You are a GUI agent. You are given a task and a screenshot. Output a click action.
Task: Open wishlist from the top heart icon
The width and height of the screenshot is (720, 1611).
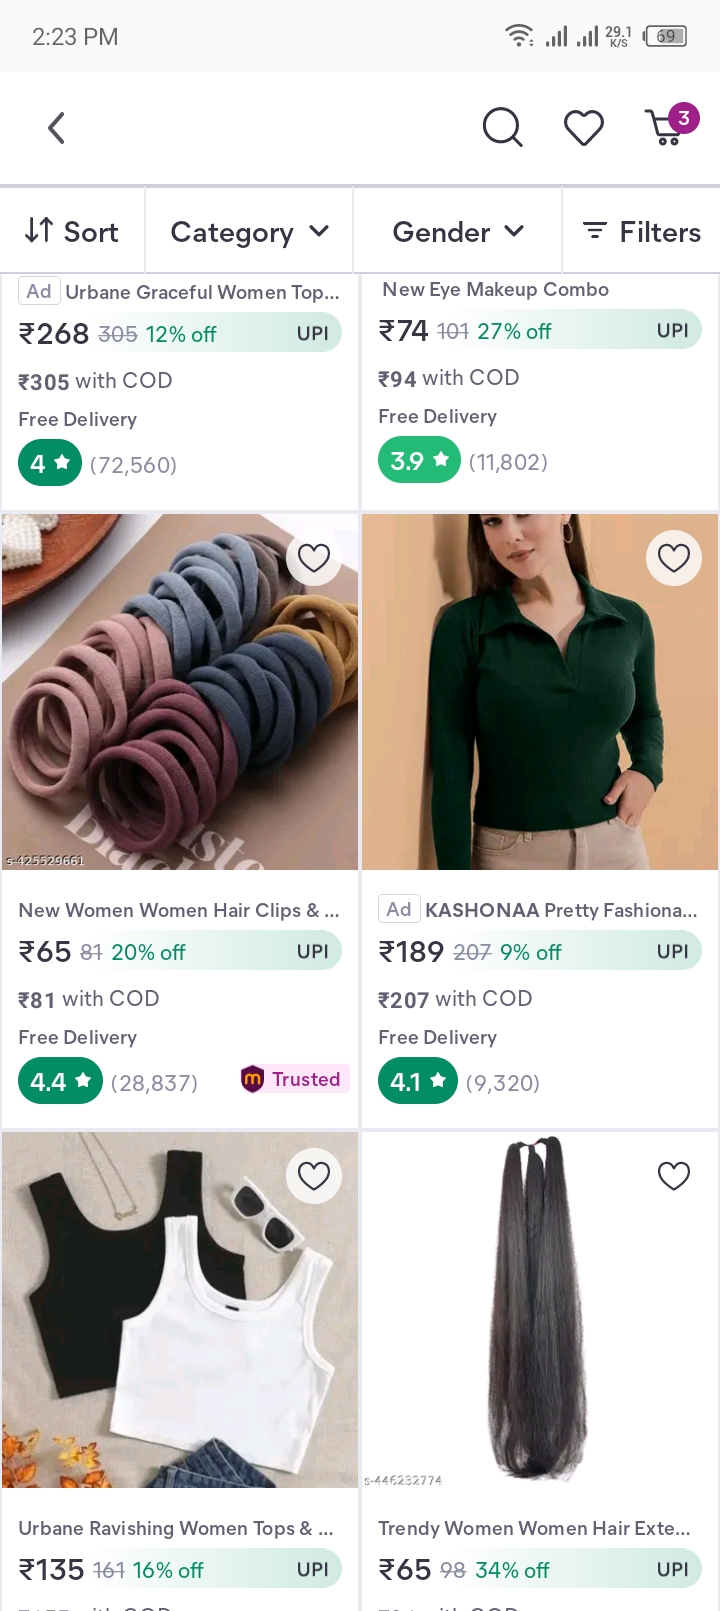click(x=584, y=128)
